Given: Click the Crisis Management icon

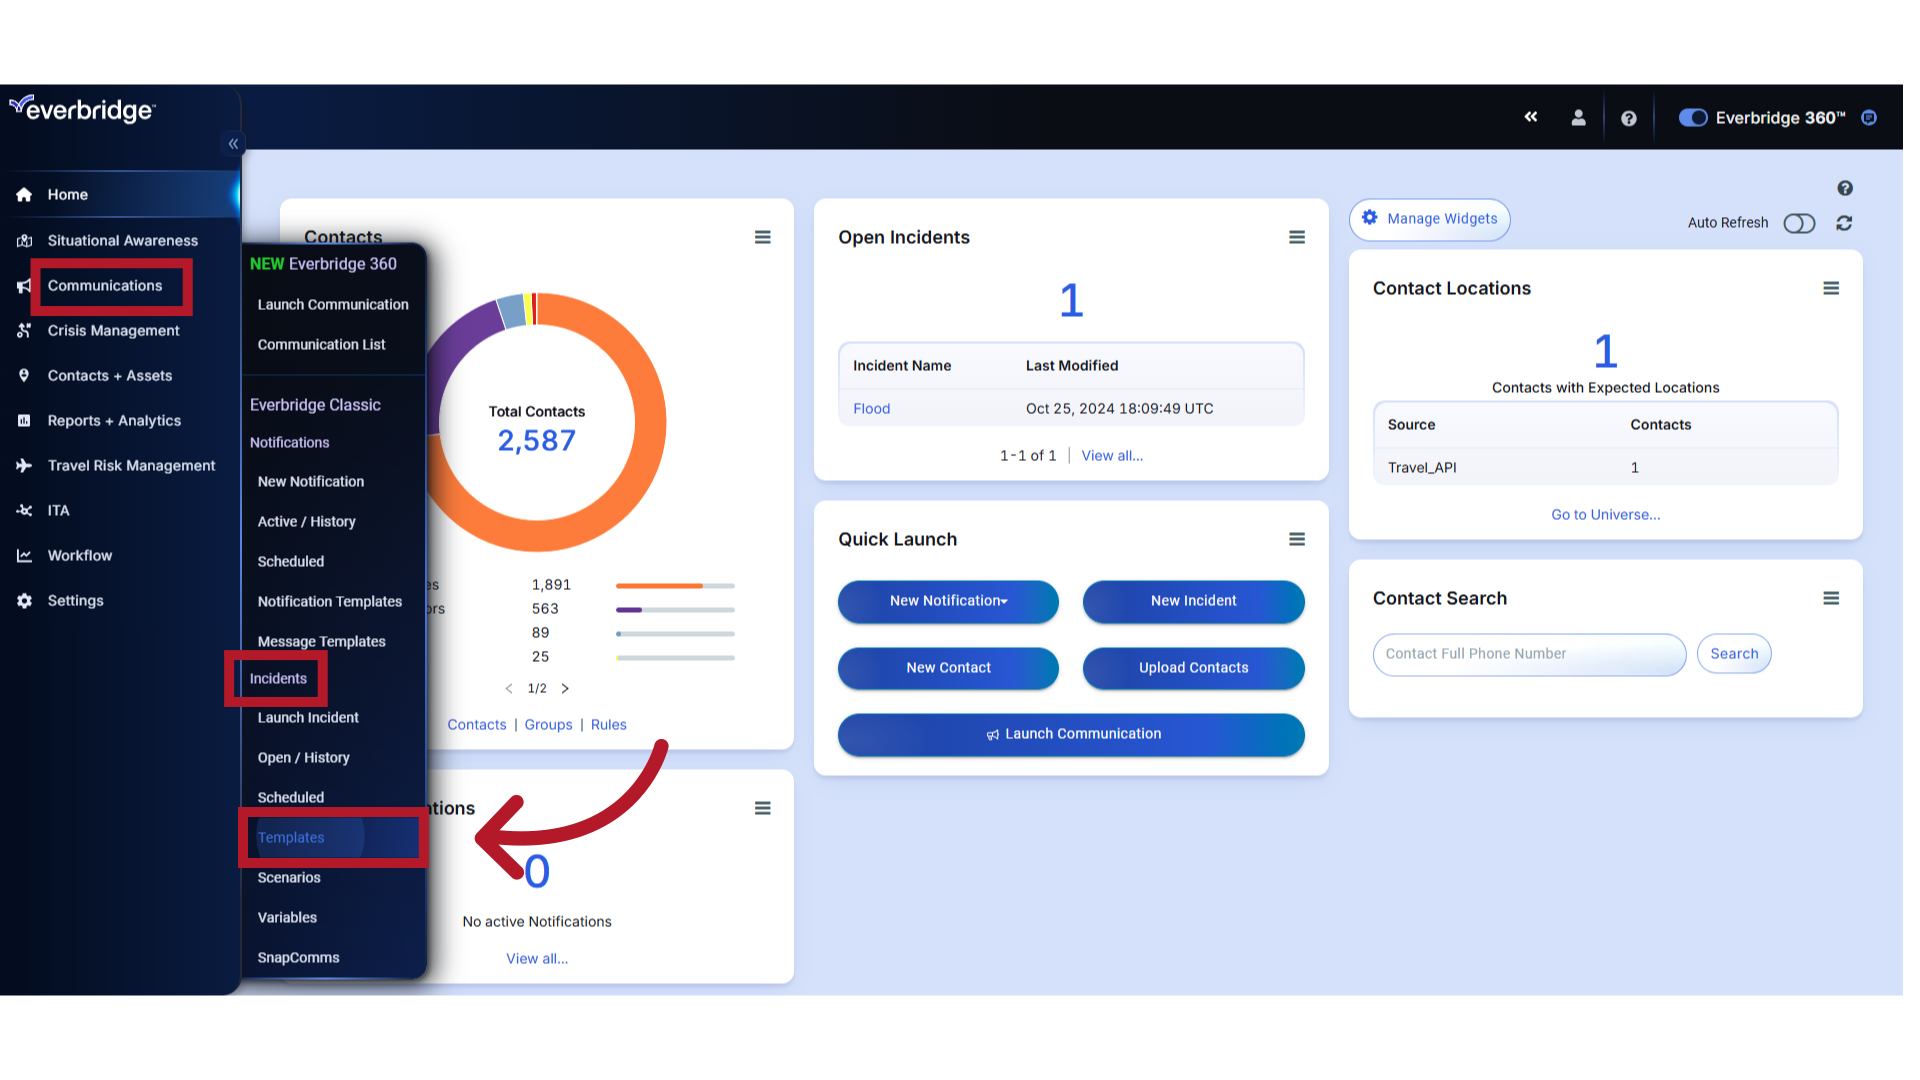Looking at the screenshot, I should coord(24,331).
